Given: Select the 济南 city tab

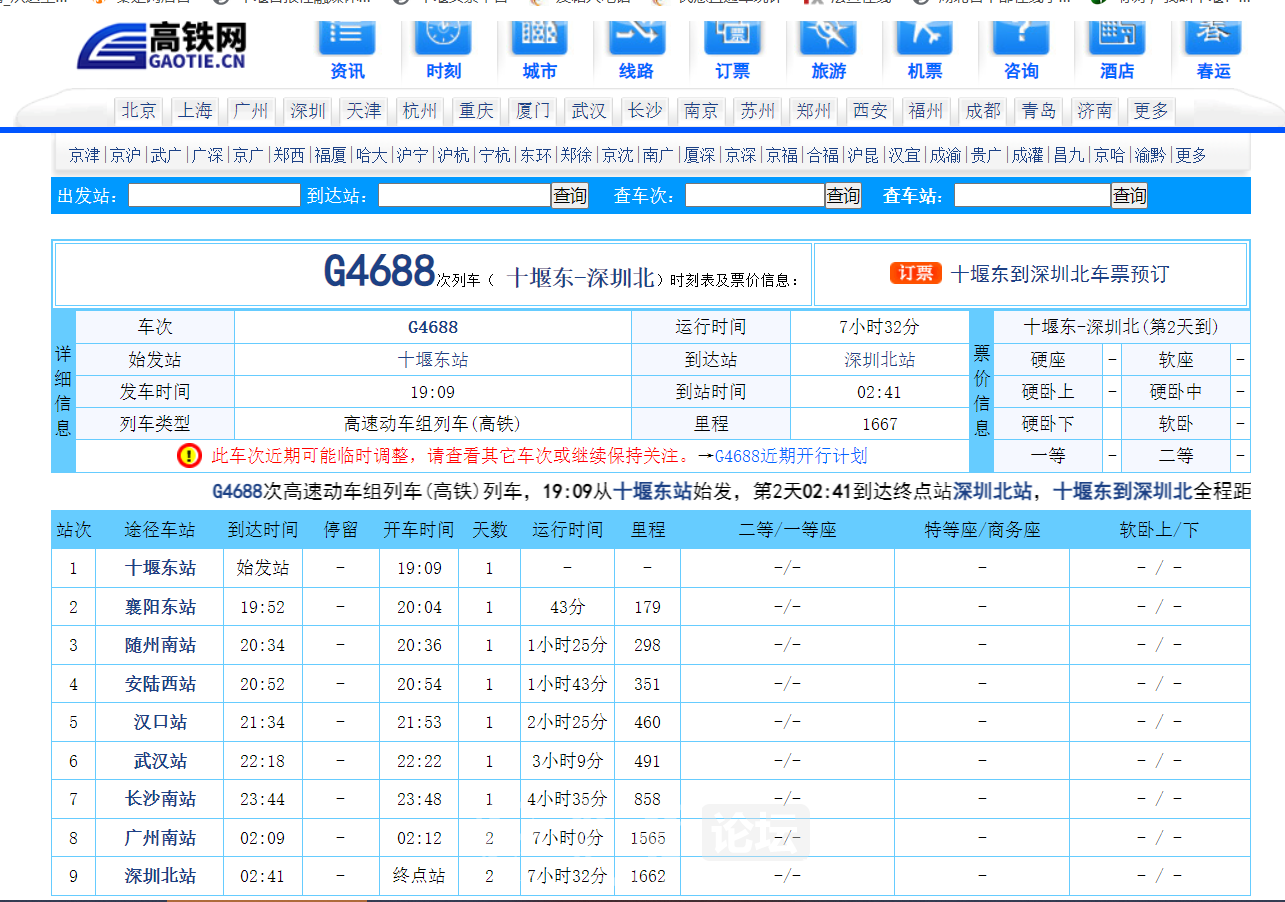Looking at the screenshot, I should coord(1095,111).
